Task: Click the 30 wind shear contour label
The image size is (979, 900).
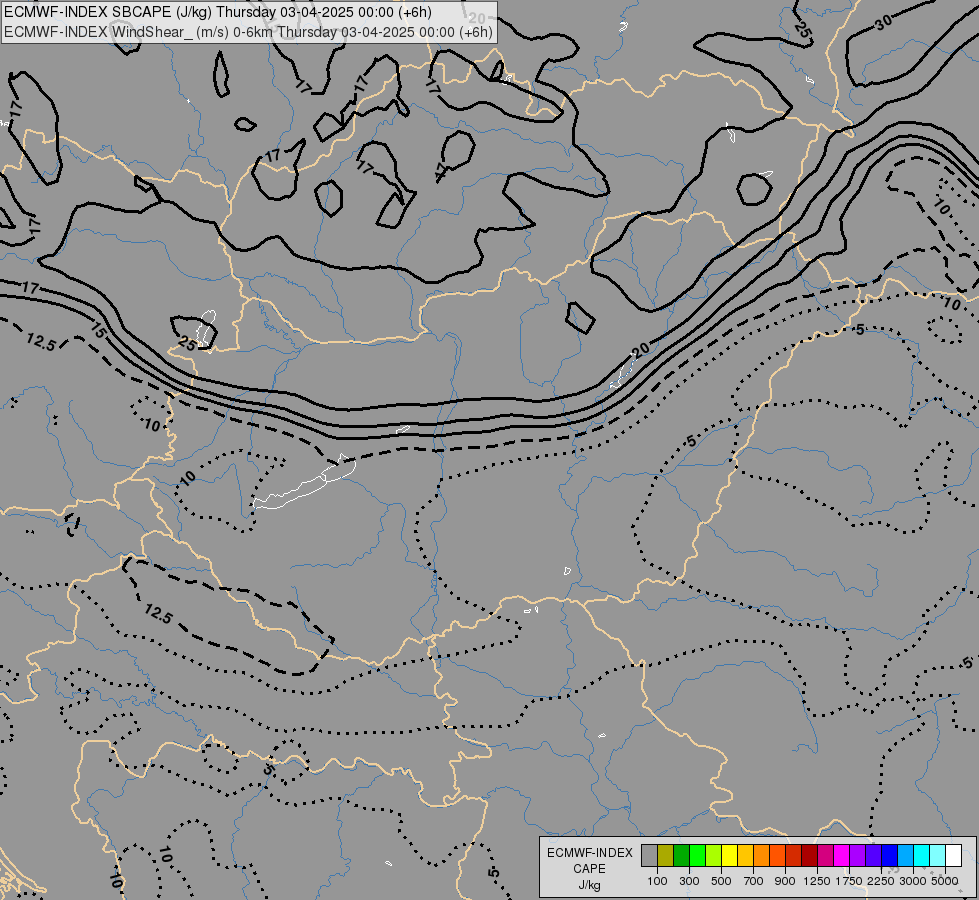Action: (x=883, y=23)
